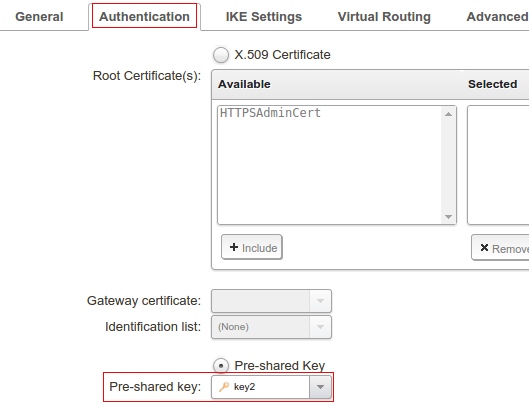Go to the Virtual Routing tab

(x=384, y=17)
